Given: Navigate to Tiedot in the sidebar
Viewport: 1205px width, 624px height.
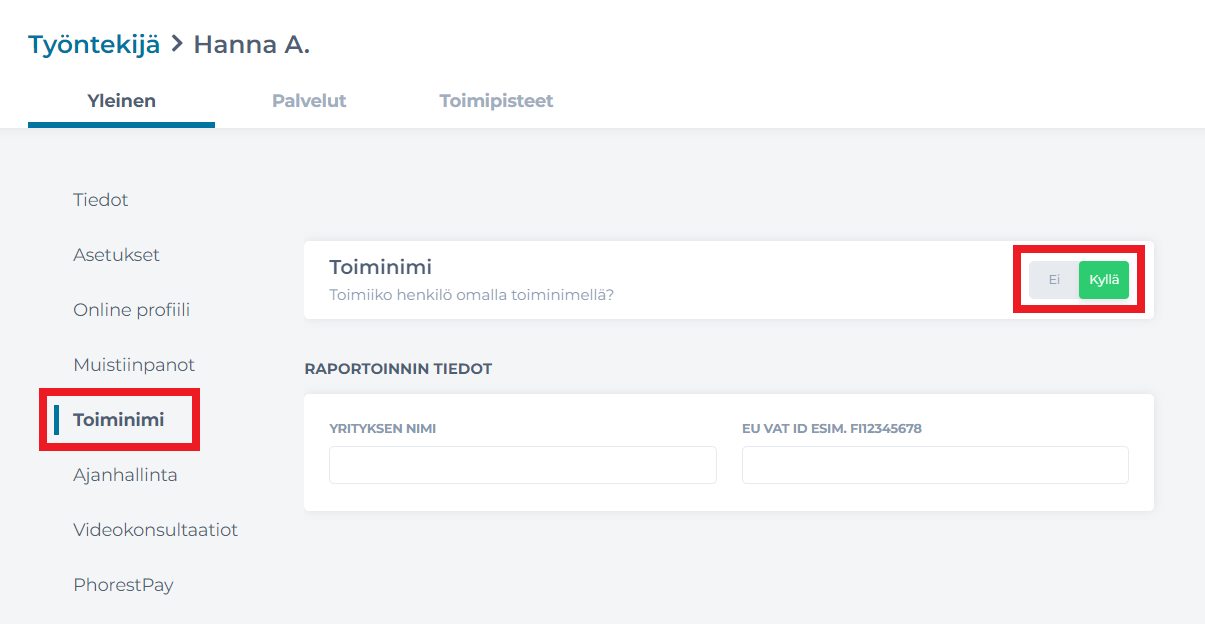Looking at the screenshot, I should point(100,199).
